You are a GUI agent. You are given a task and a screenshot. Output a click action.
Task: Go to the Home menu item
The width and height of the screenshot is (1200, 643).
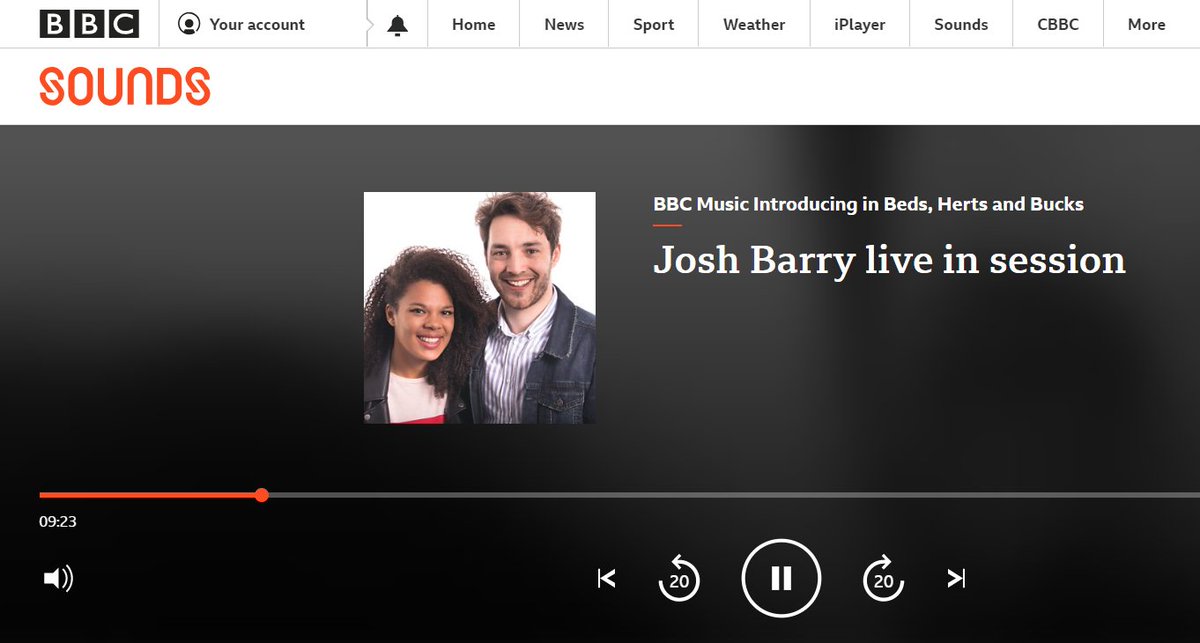(473, 24)
